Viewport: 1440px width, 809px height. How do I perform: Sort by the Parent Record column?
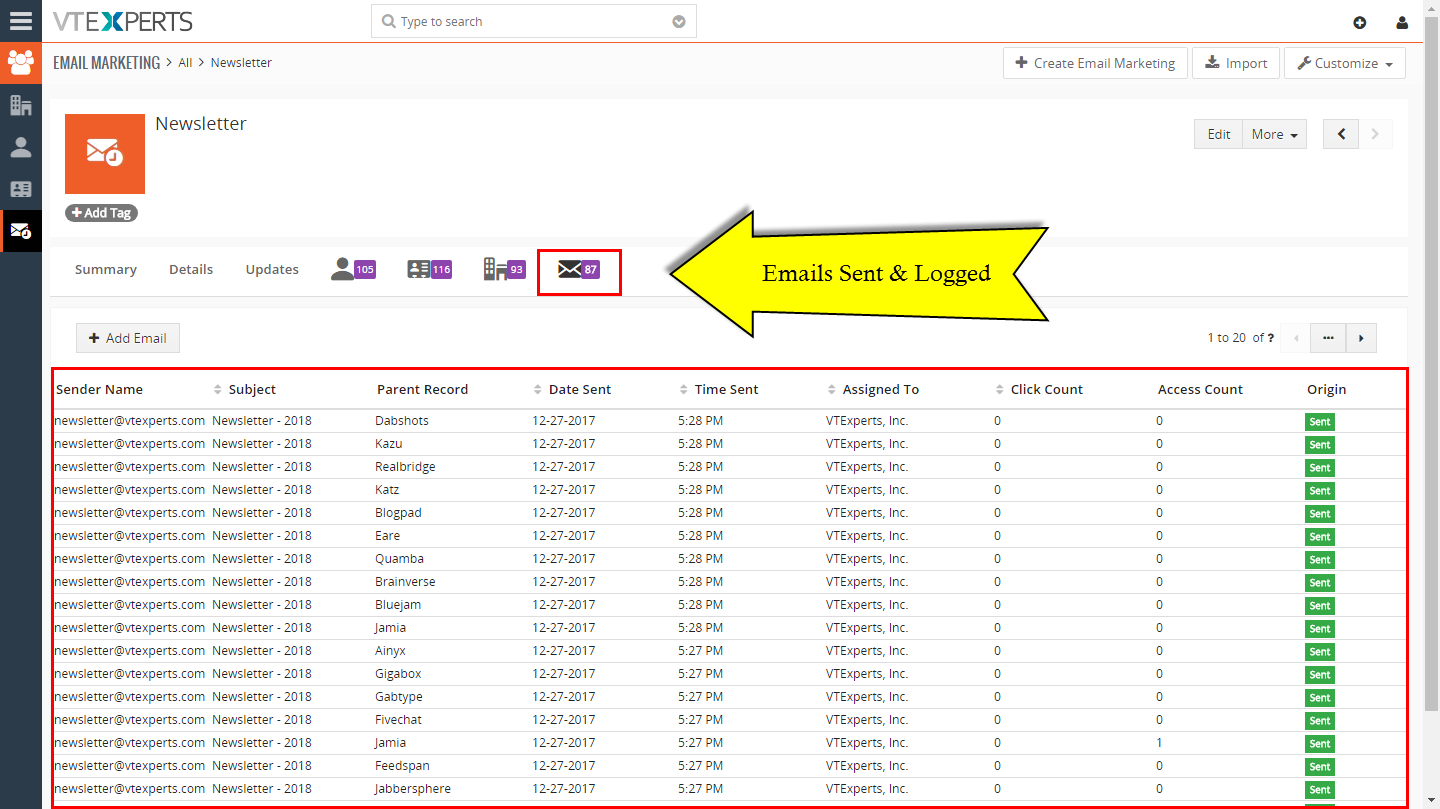coord(422,389)
